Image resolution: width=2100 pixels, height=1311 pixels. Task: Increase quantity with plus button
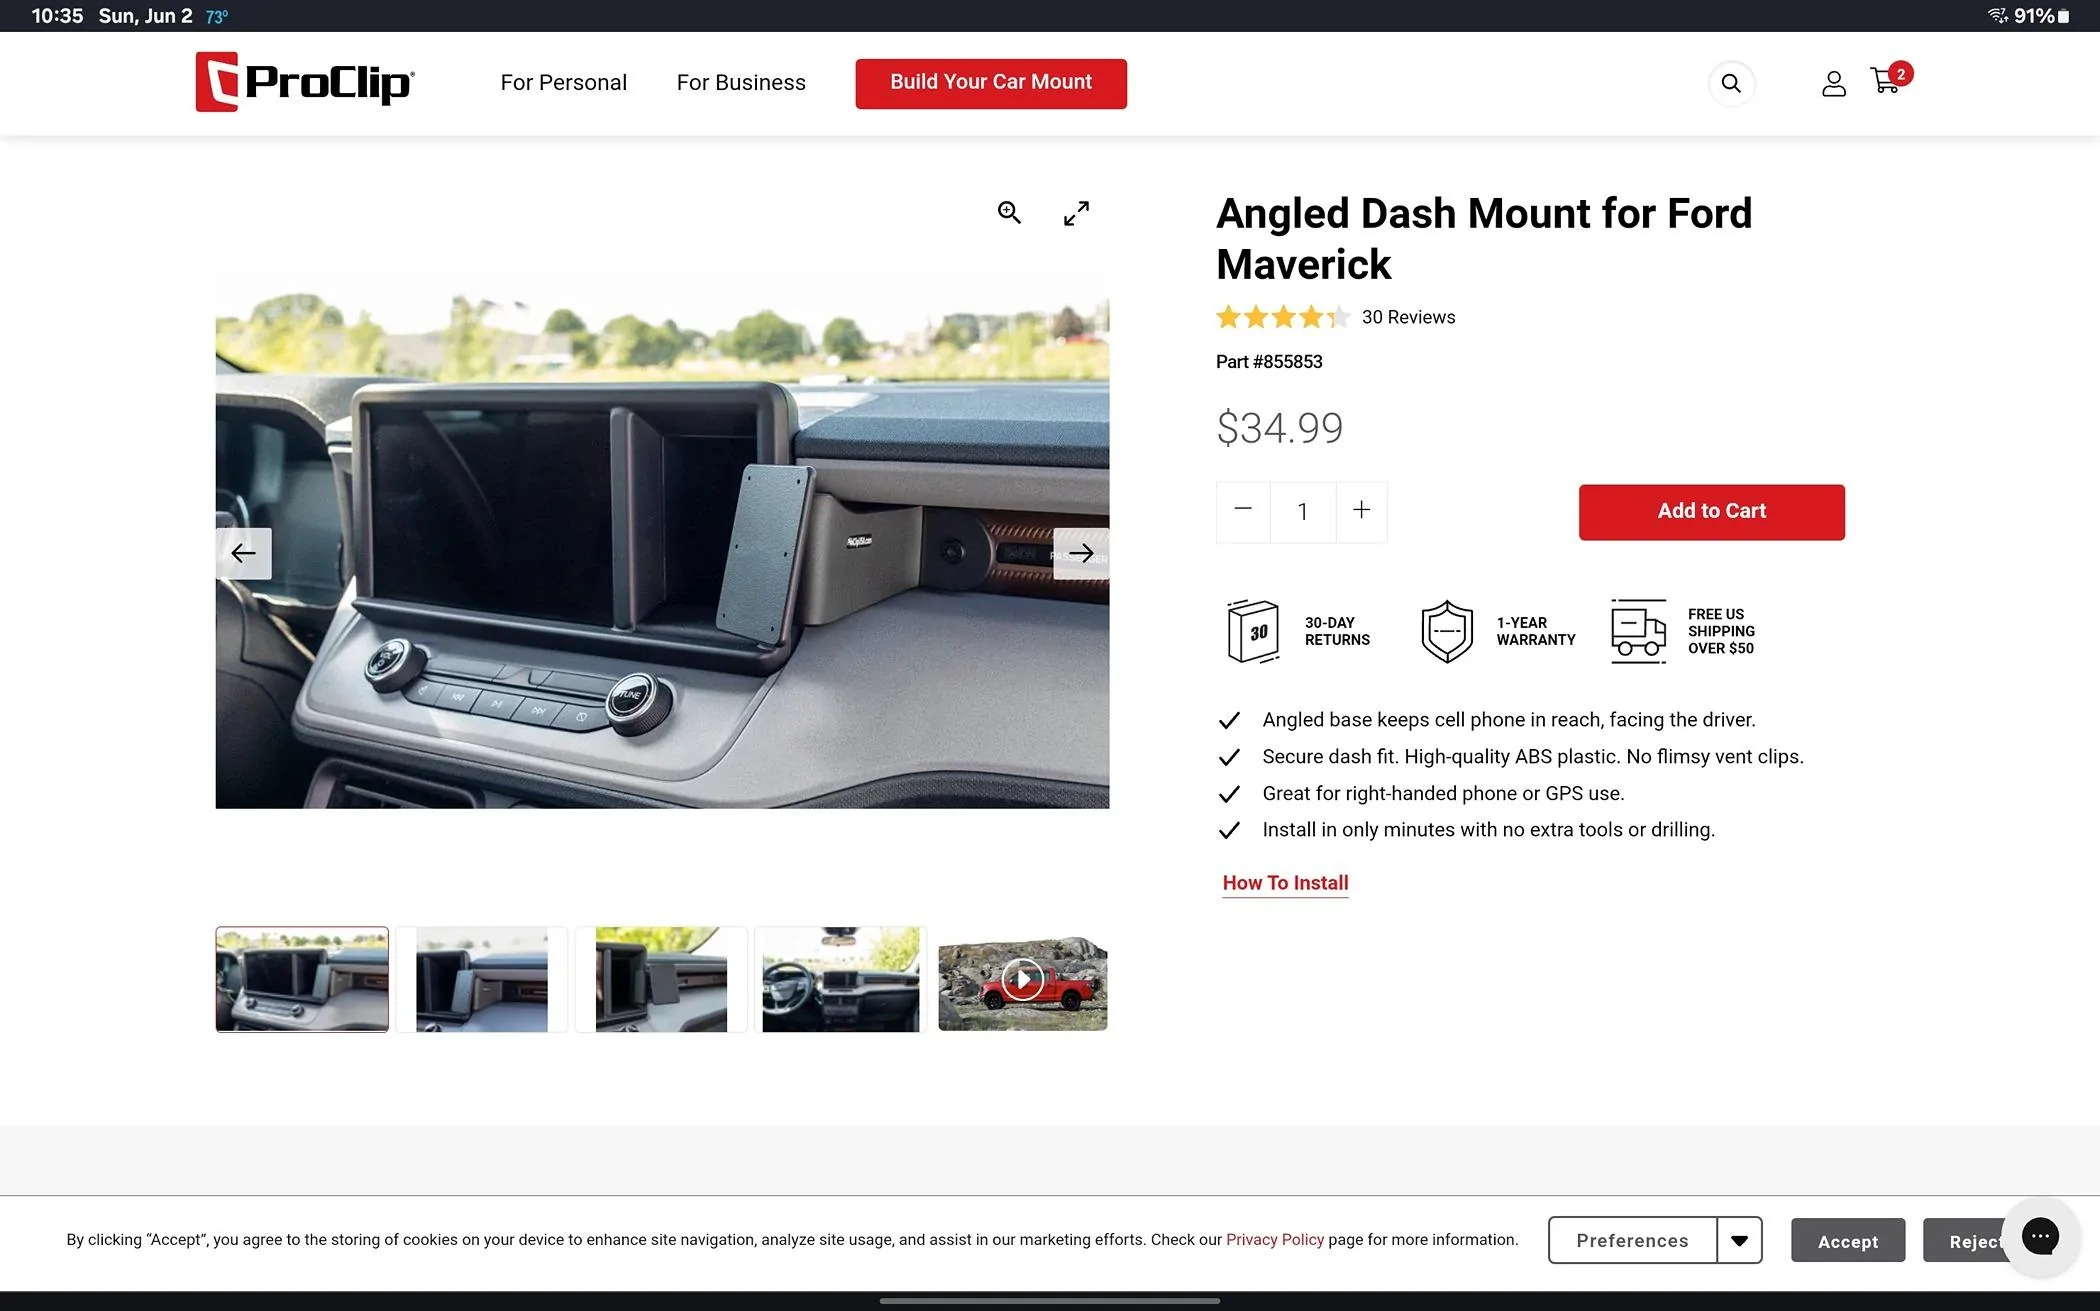tap(1361, 511)
